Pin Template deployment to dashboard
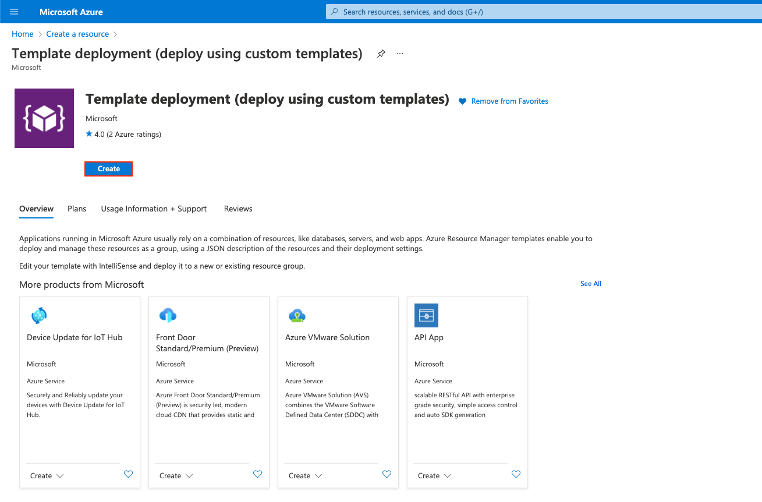Screen dimensions: 762x502 tap(381, 54)
